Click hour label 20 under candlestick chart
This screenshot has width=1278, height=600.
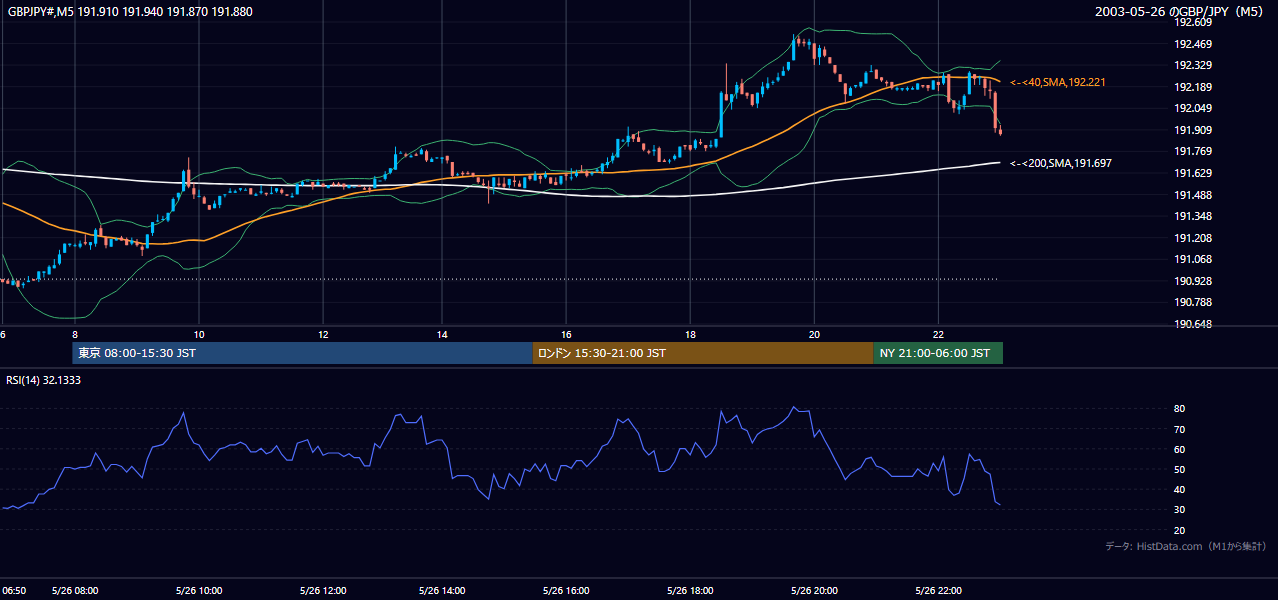pos(814,334)
